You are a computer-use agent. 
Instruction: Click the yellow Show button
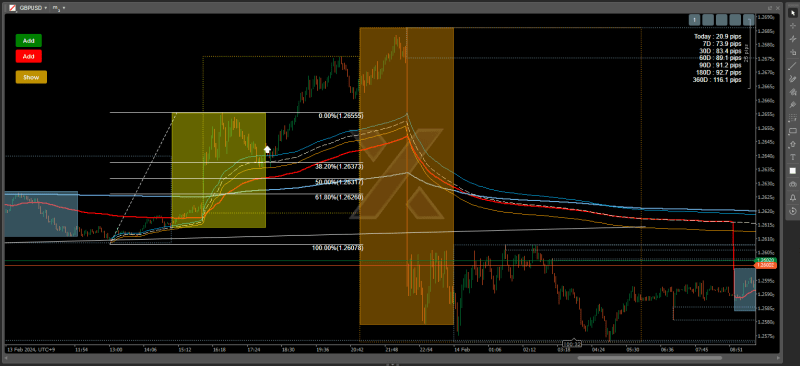(x=31, y=77)
